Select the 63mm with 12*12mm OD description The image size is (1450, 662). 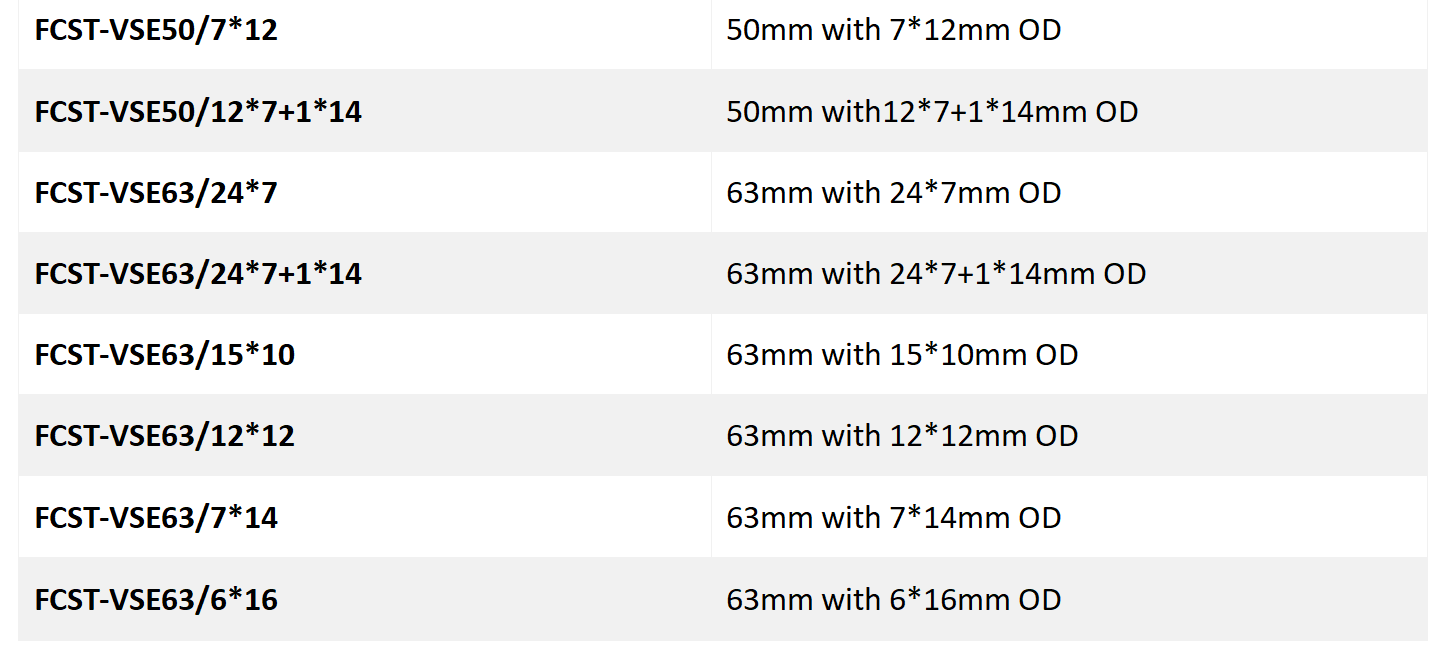click(902, 436)
